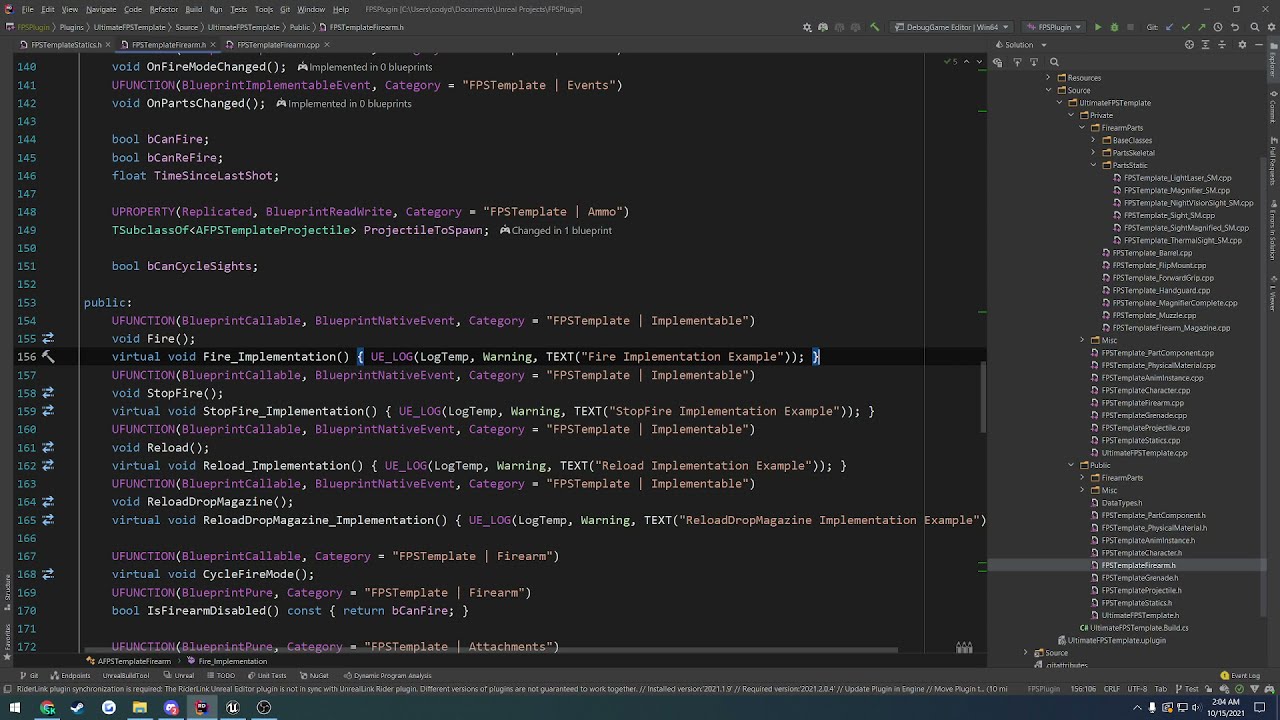Git commit checkmark icon
The height and width of the screenshot is (720, 1280).
pos(1186,27)
